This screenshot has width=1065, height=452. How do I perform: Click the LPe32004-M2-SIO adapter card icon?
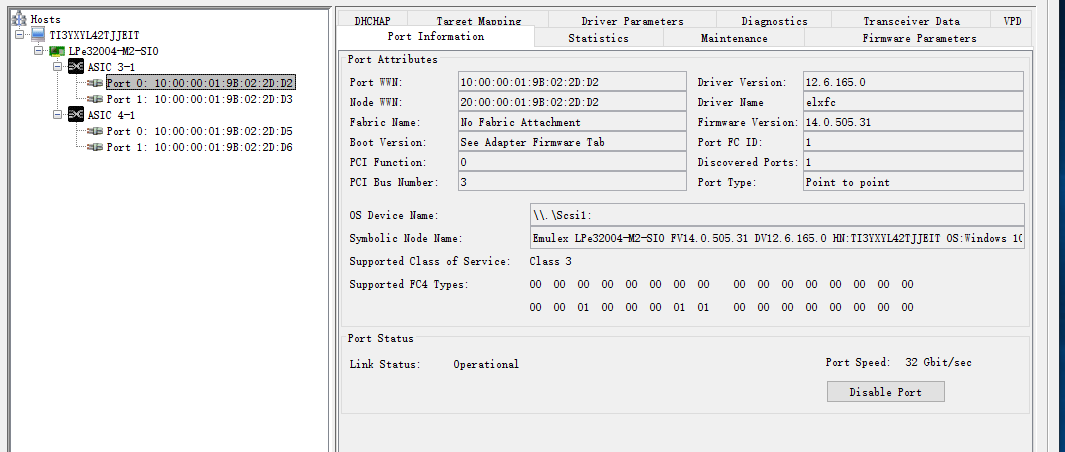(57, 50)
